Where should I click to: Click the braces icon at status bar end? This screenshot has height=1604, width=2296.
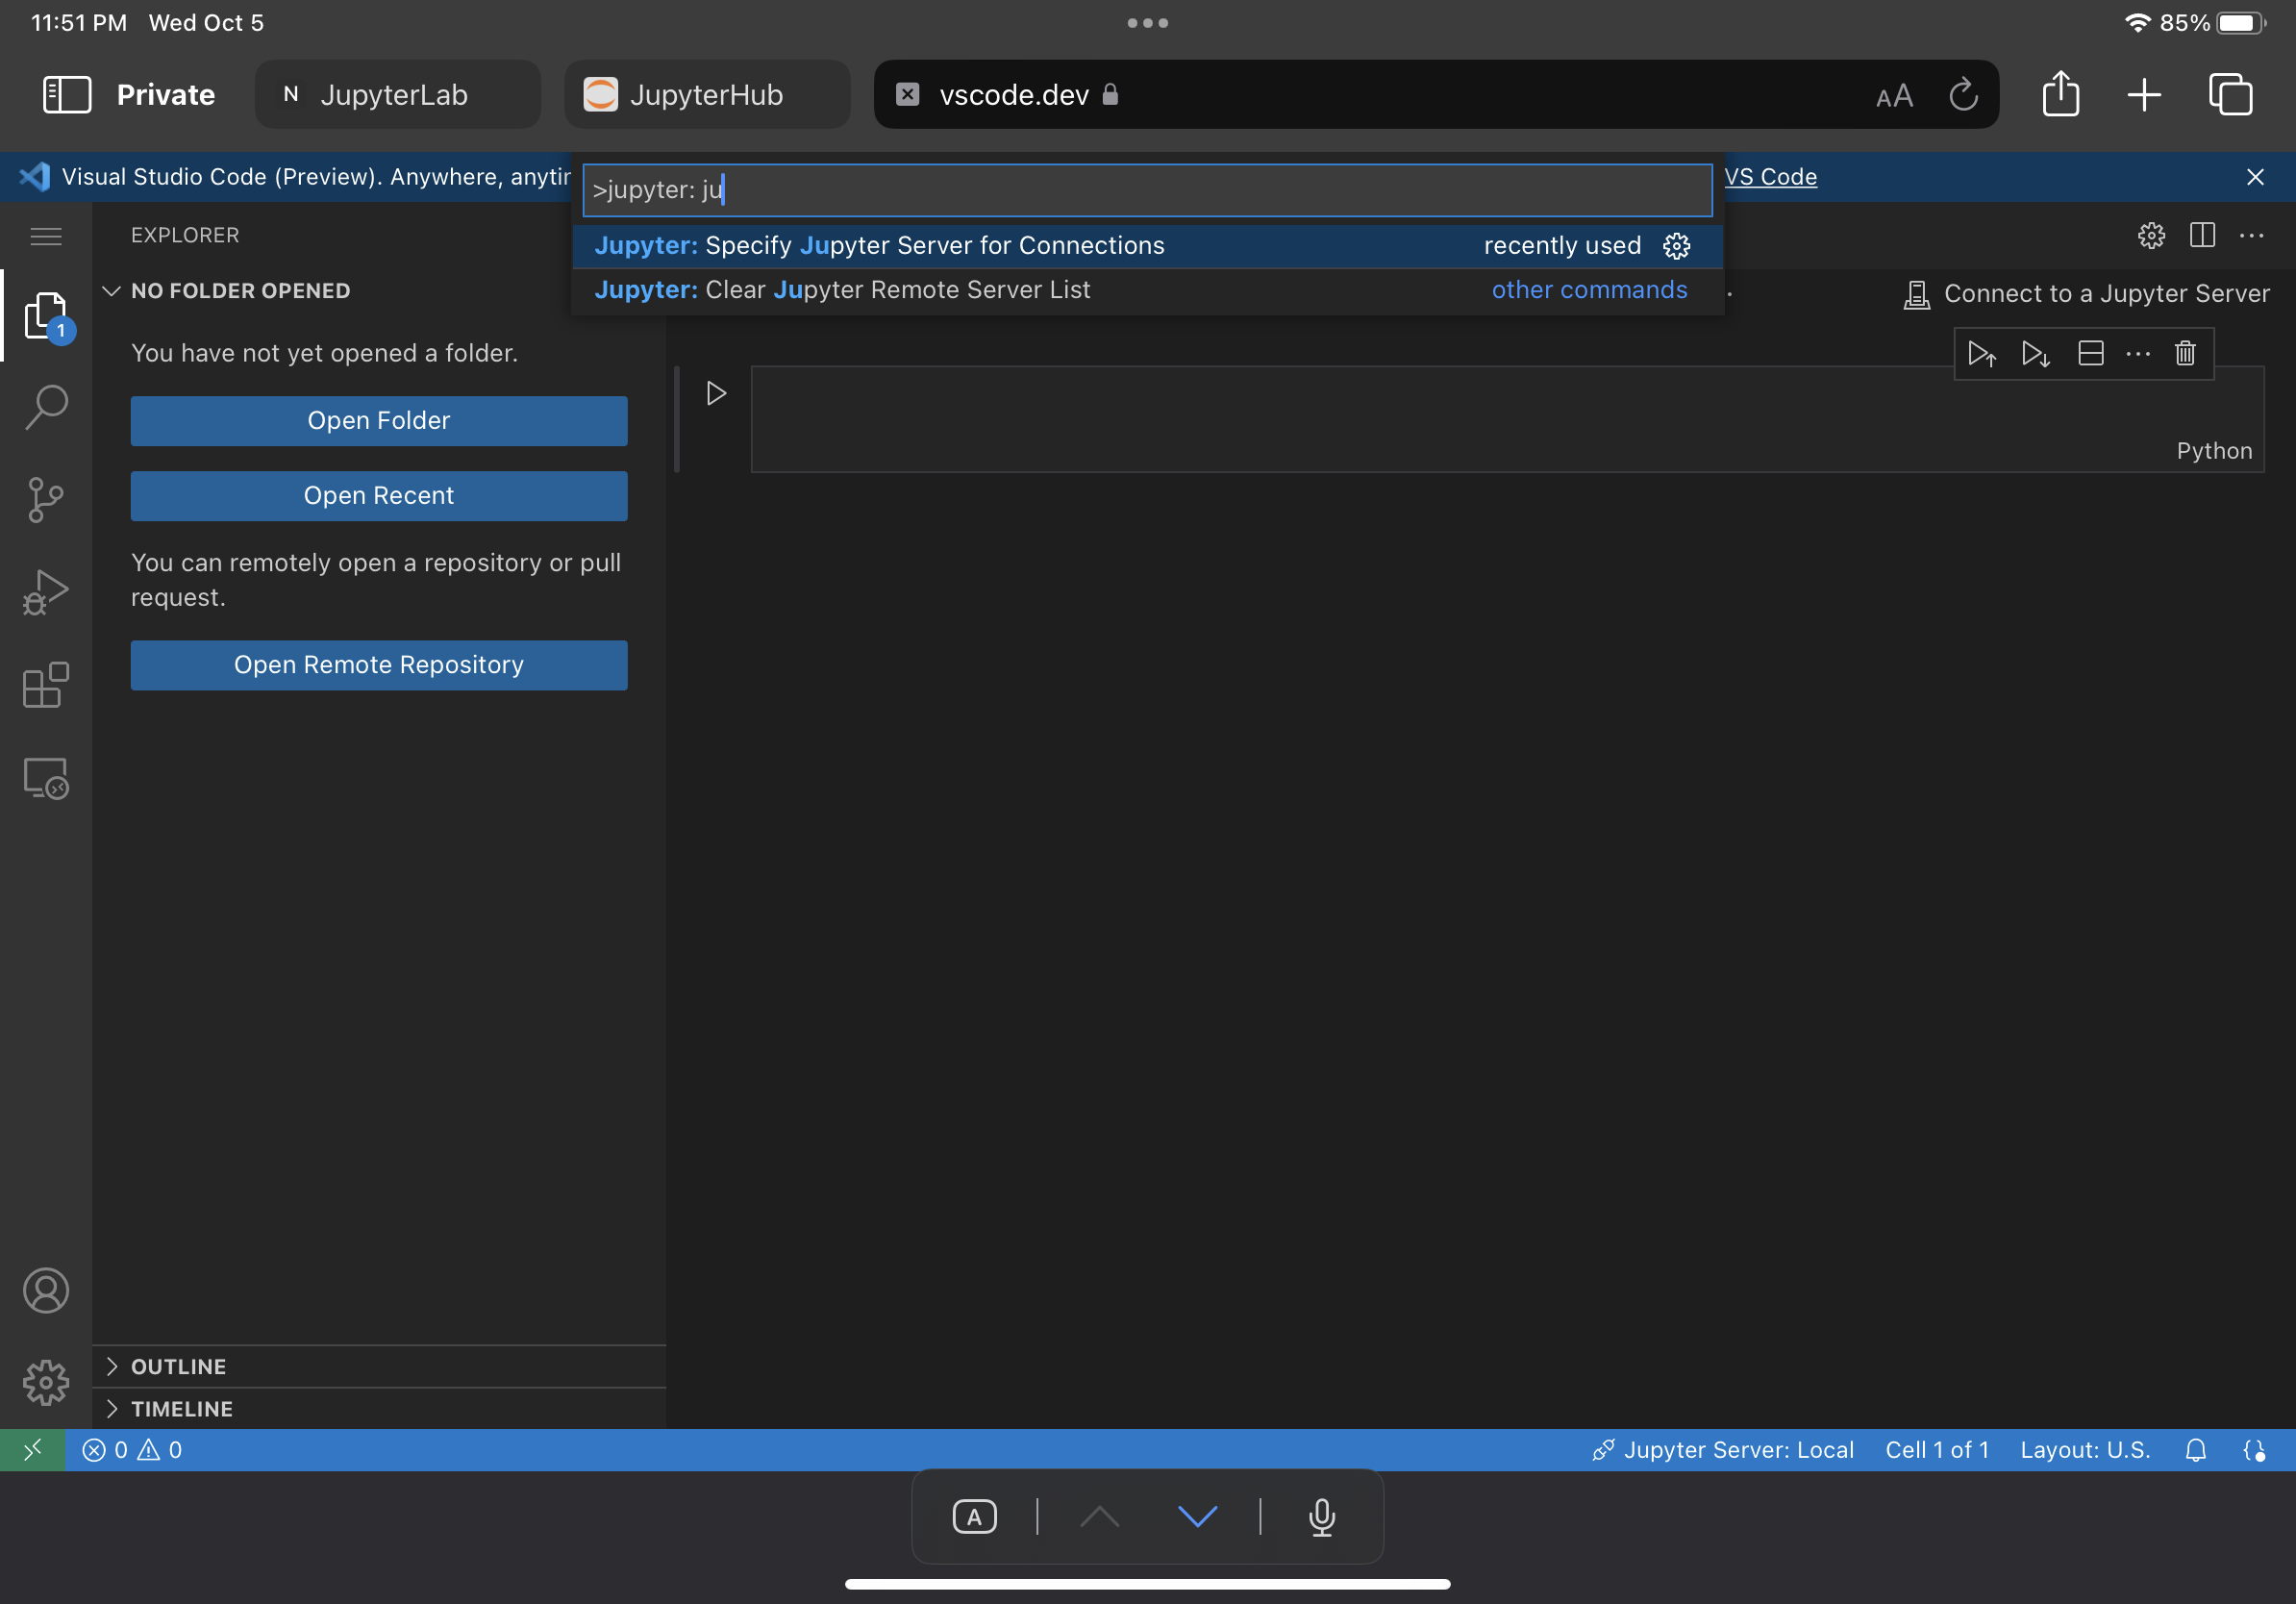(2254, 1450)
